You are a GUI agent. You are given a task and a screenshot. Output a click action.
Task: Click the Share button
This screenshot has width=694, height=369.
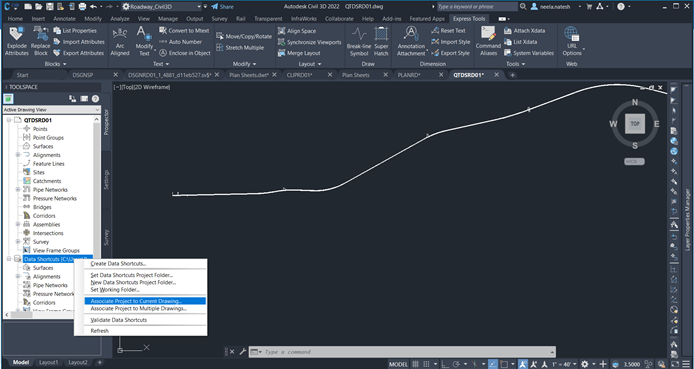(222, 7)
